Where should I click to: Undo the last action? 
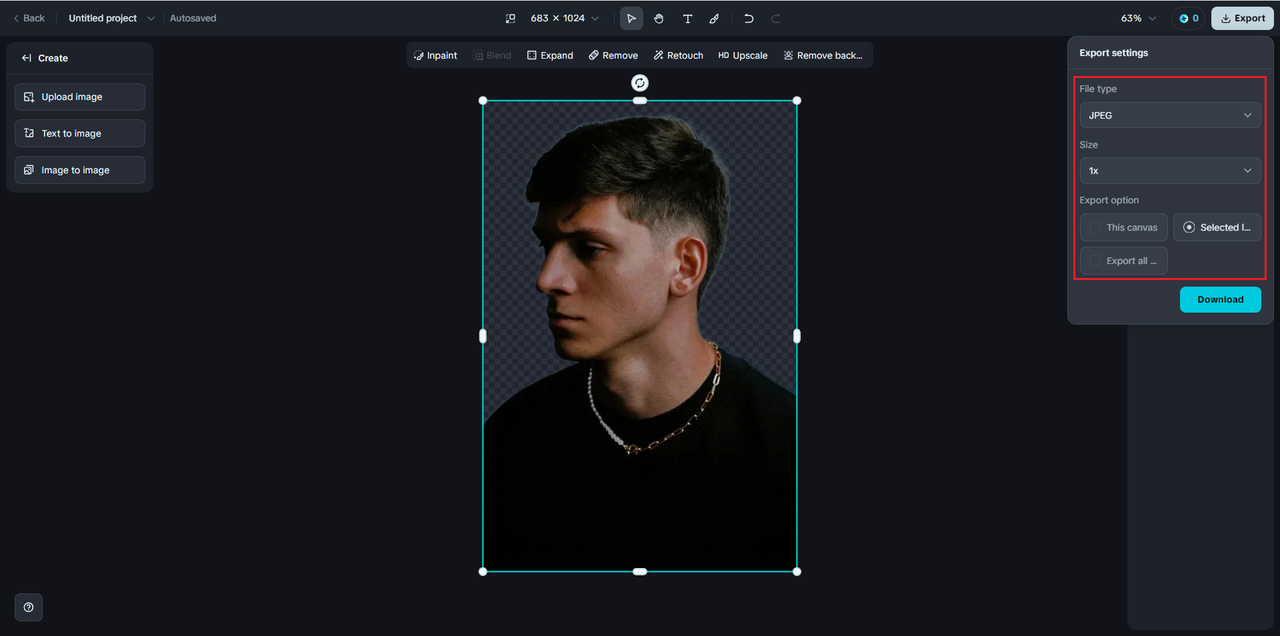click(748, 18)
